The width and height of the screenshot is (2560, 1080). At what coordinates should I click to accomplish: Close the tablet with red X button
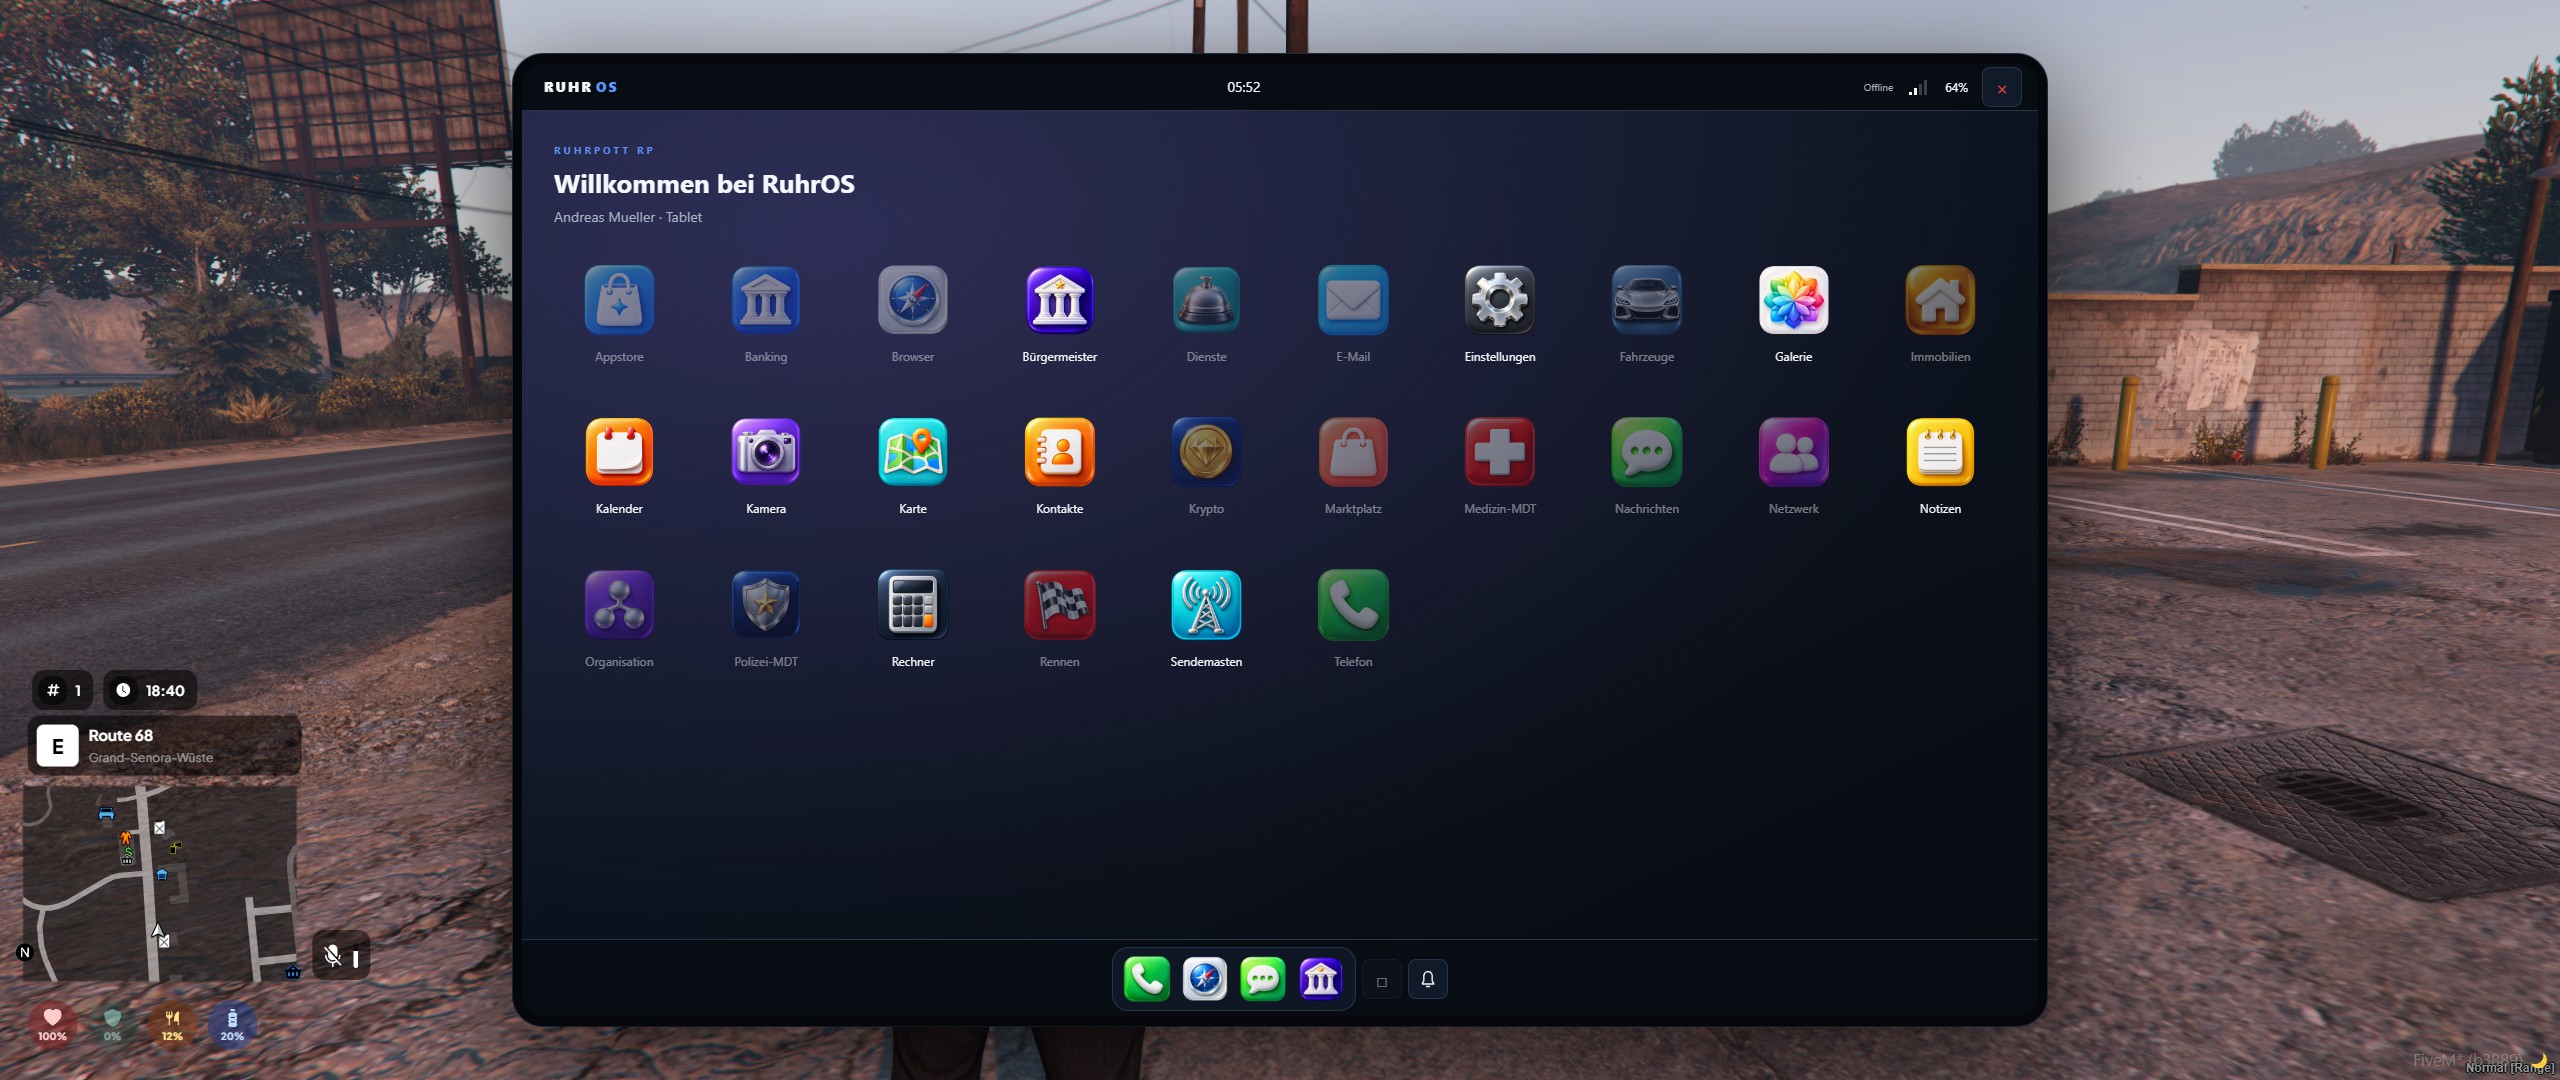click(x=2002, y=88)
